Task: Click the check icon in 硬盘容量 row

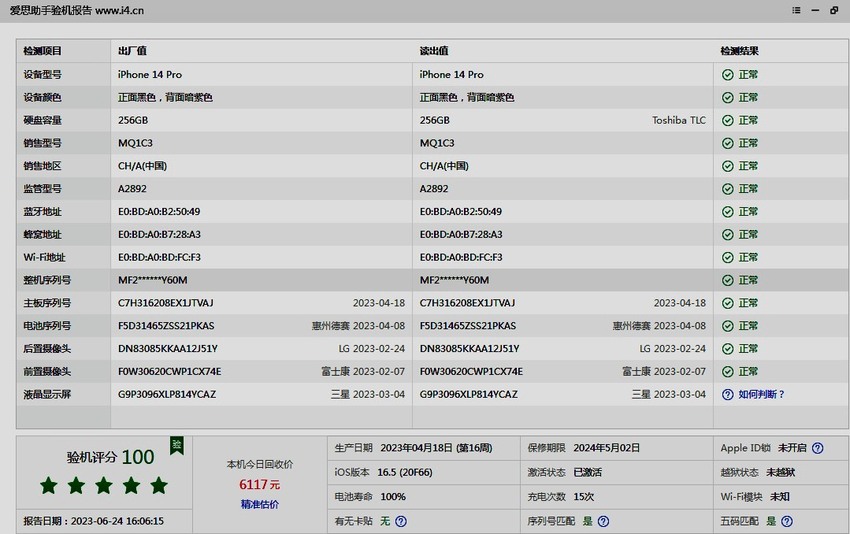Action: [727, 120]
